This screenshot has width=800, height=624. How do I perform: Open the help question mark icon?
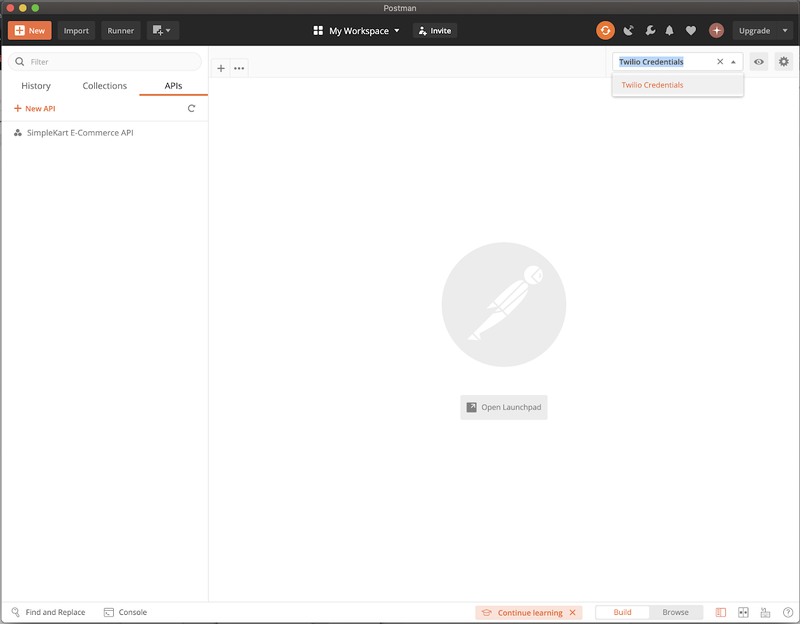pyautogui.click(x=788, y=612)
